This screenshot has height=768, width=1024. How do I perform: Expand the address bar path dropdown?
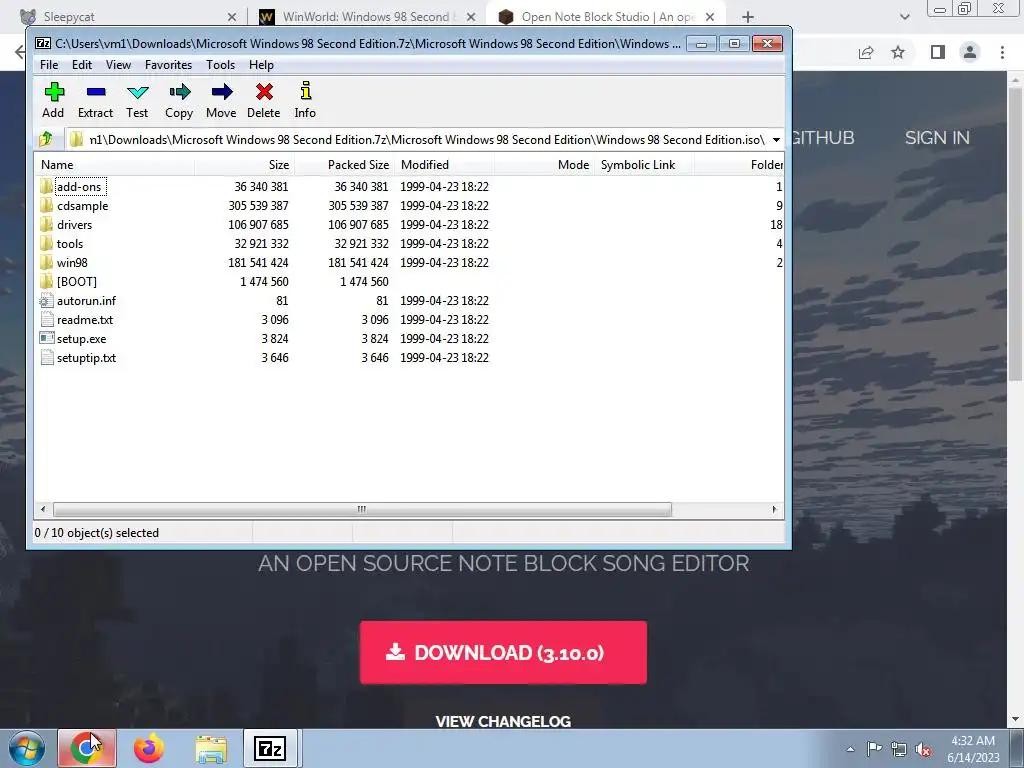[776, 140]
